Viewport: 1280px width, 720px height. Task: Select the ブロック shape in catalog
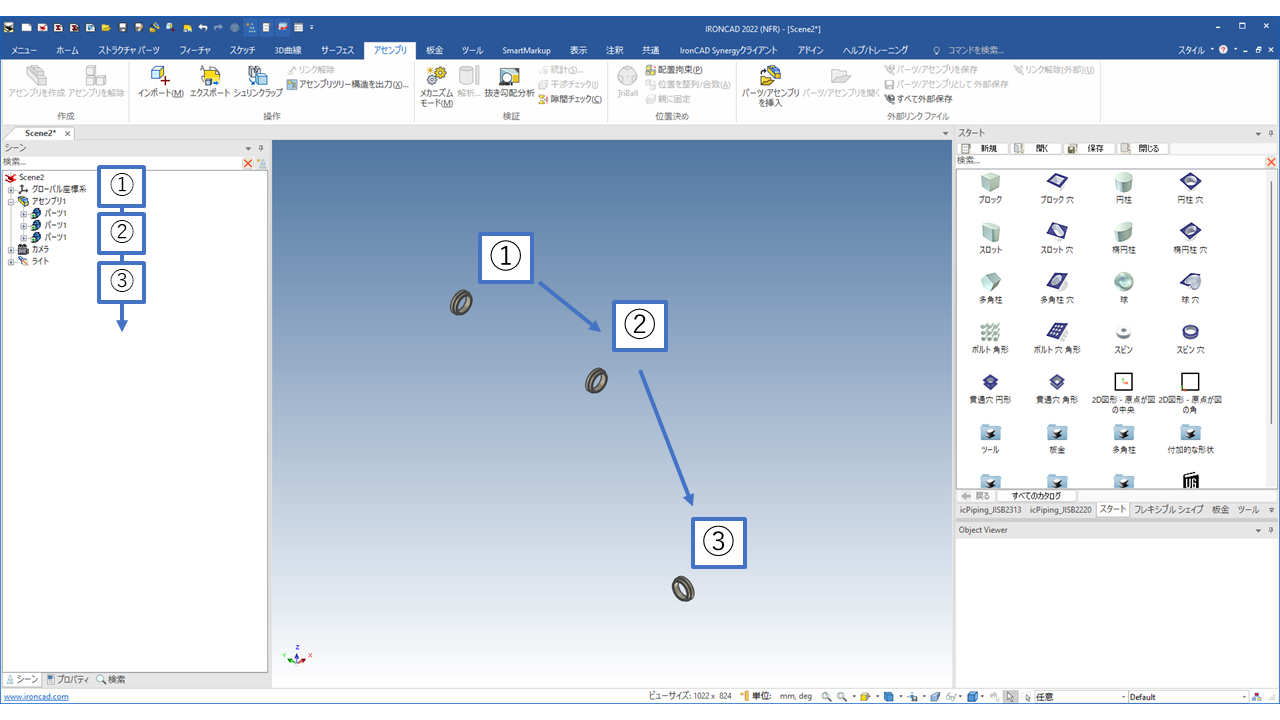coord(990,187)
